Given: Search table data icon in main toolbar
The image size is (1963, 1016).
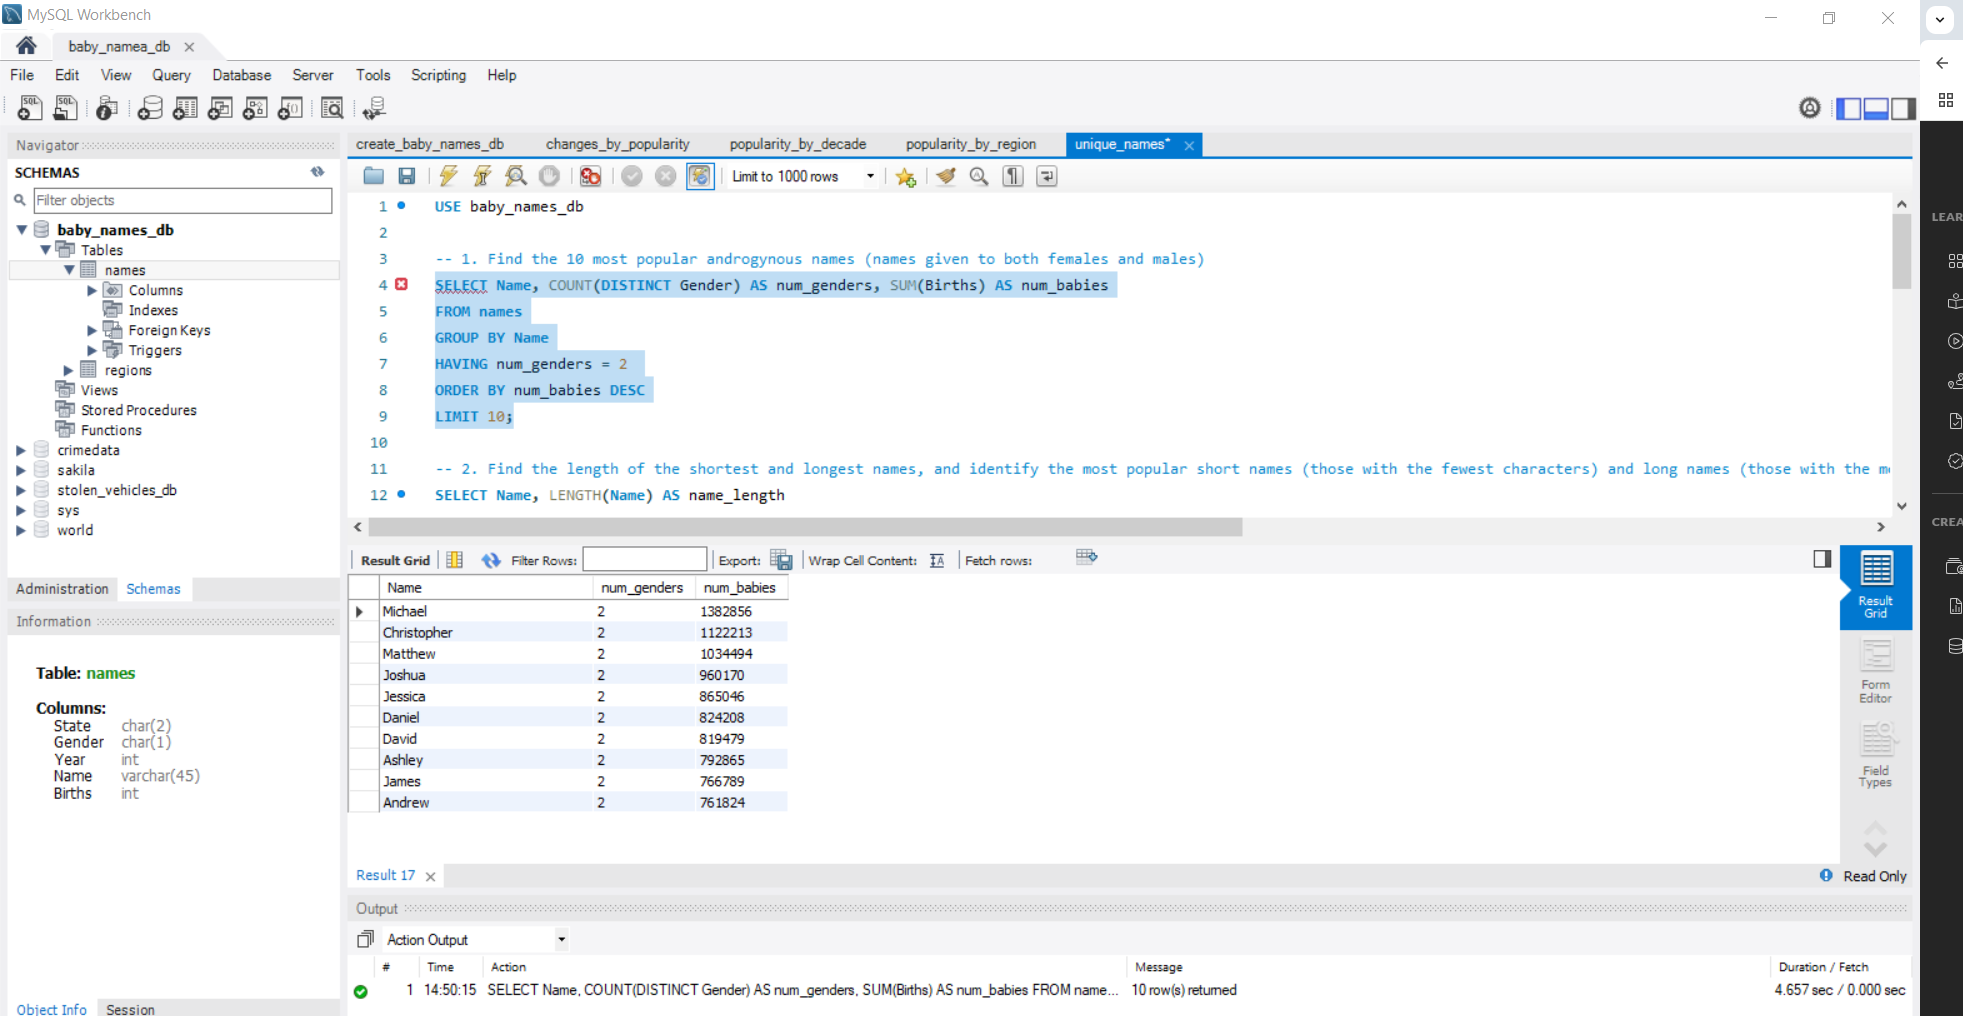Looking at the screenshot, I should coord(332,108).
